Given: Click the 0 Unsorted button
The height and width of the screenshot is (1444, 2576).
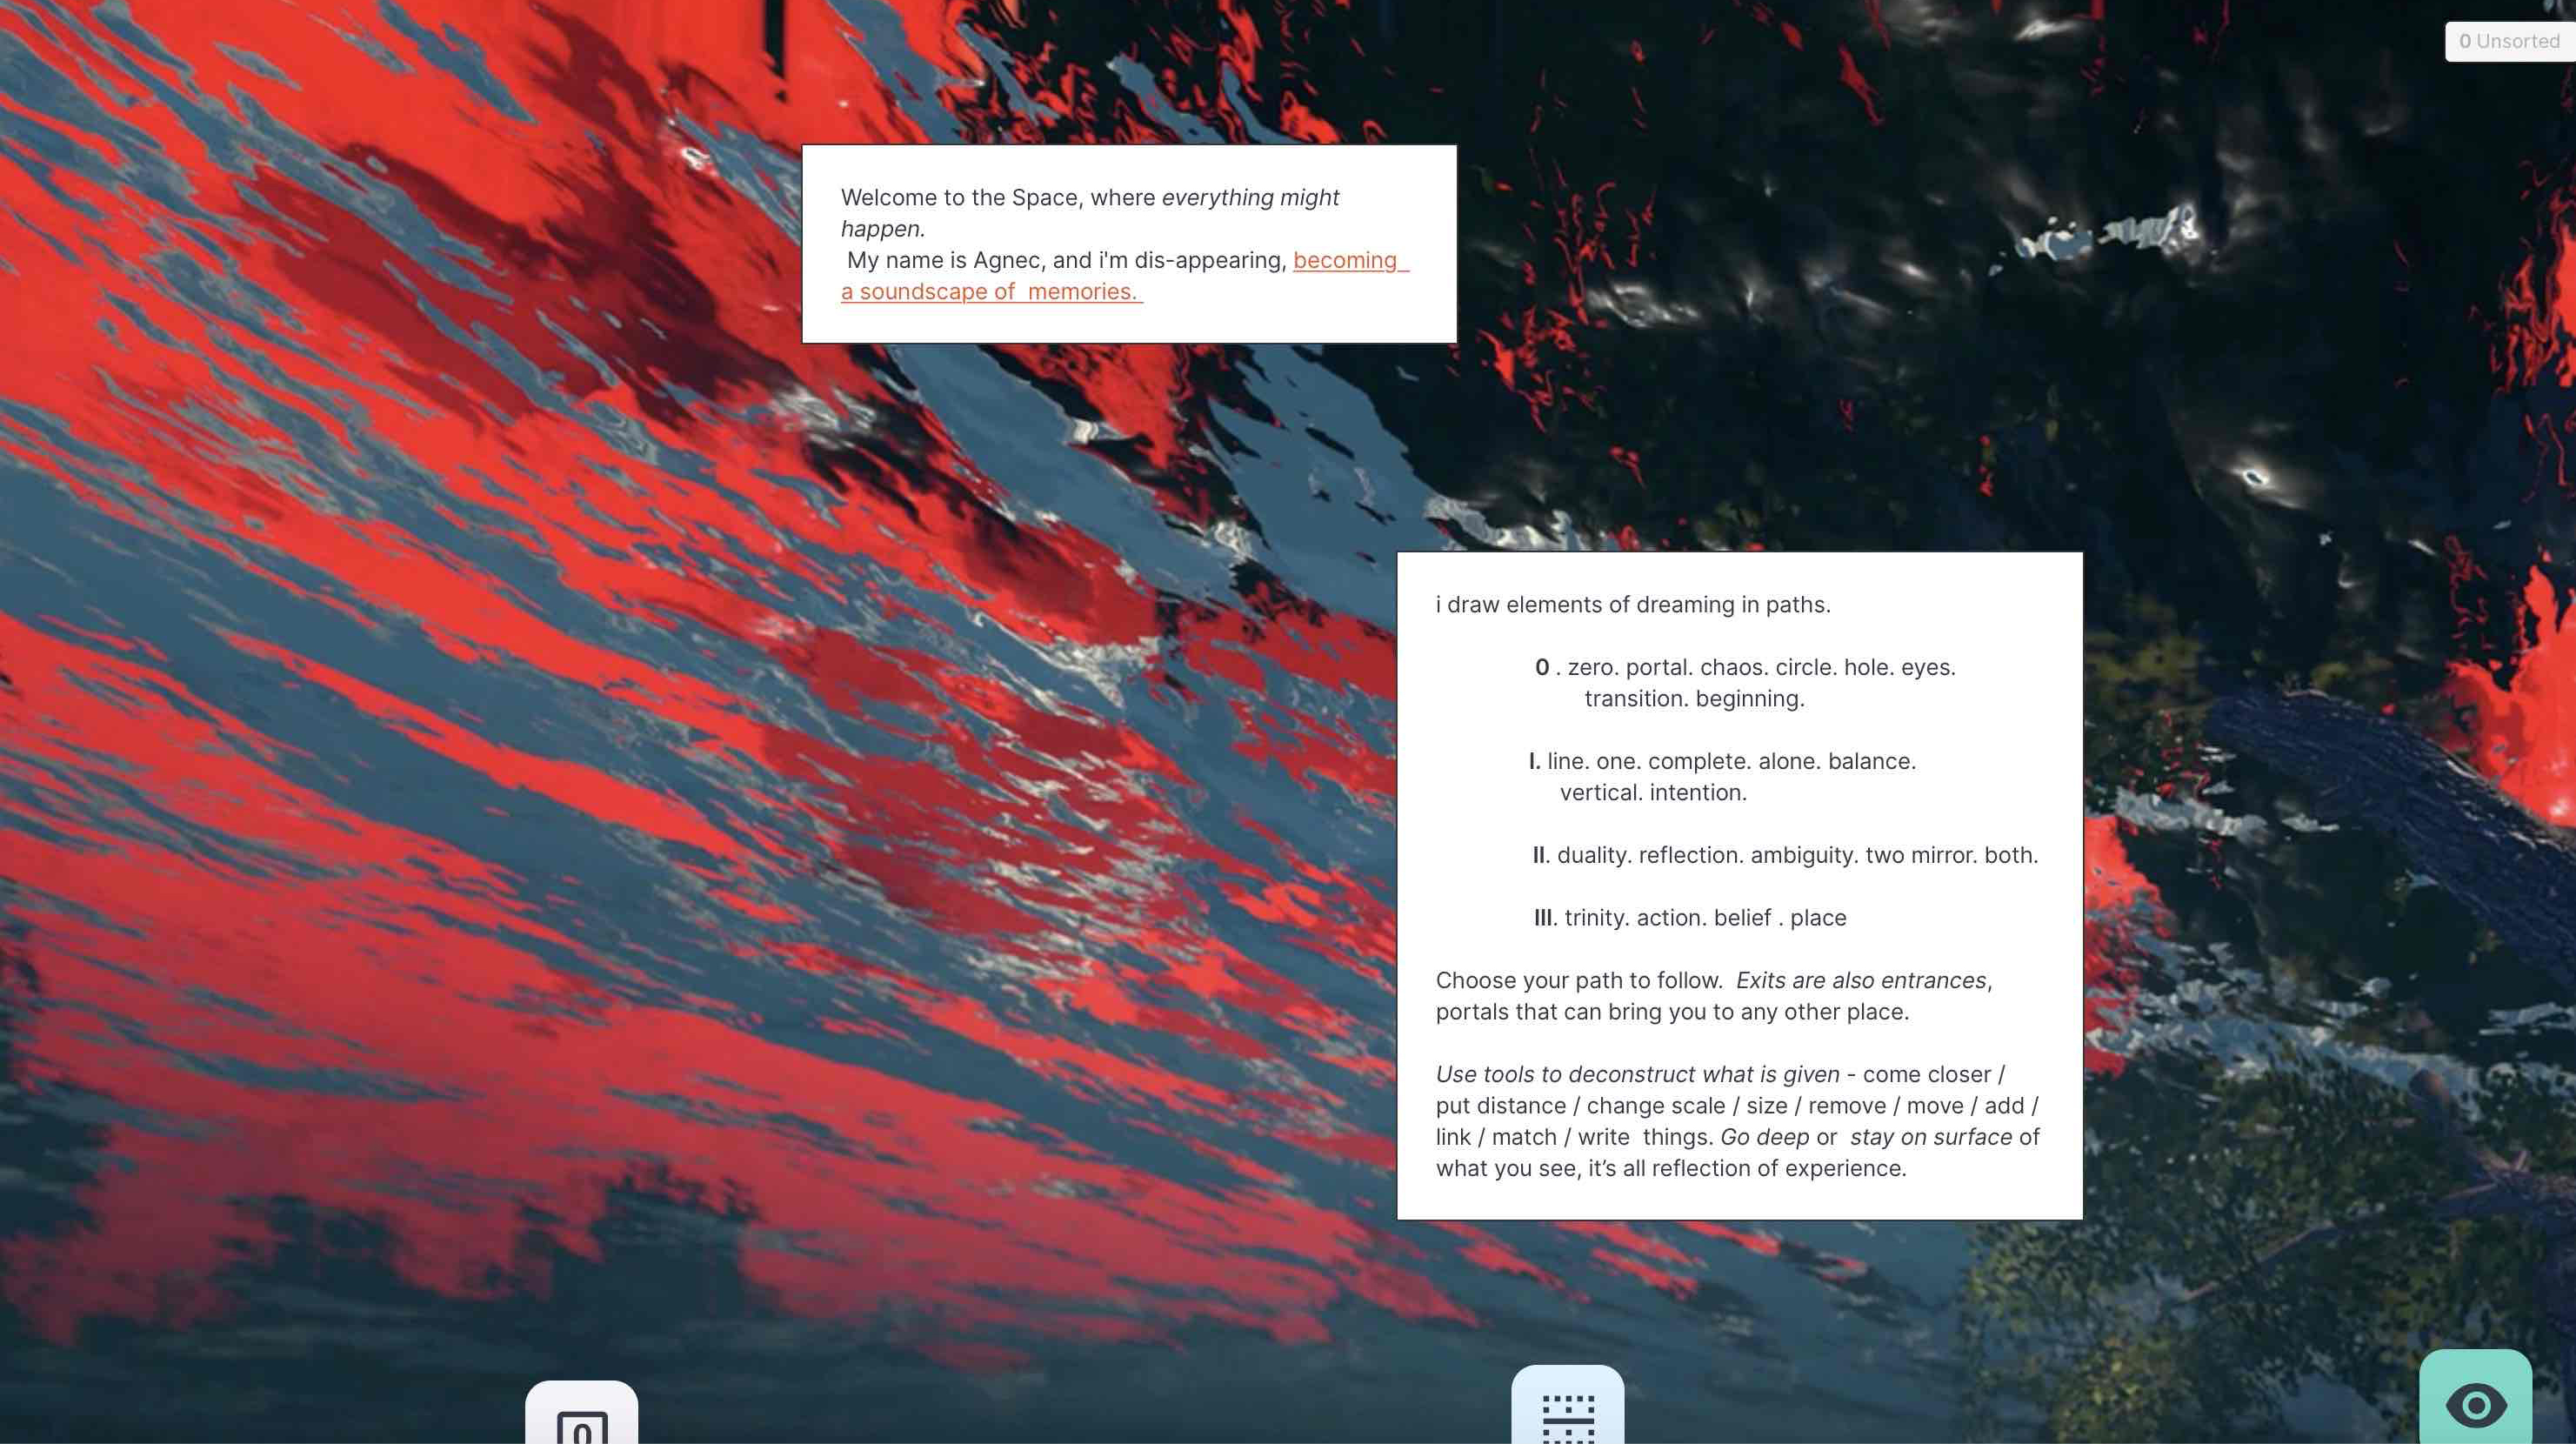Looking at the screenshot, I should point(2509,41).
